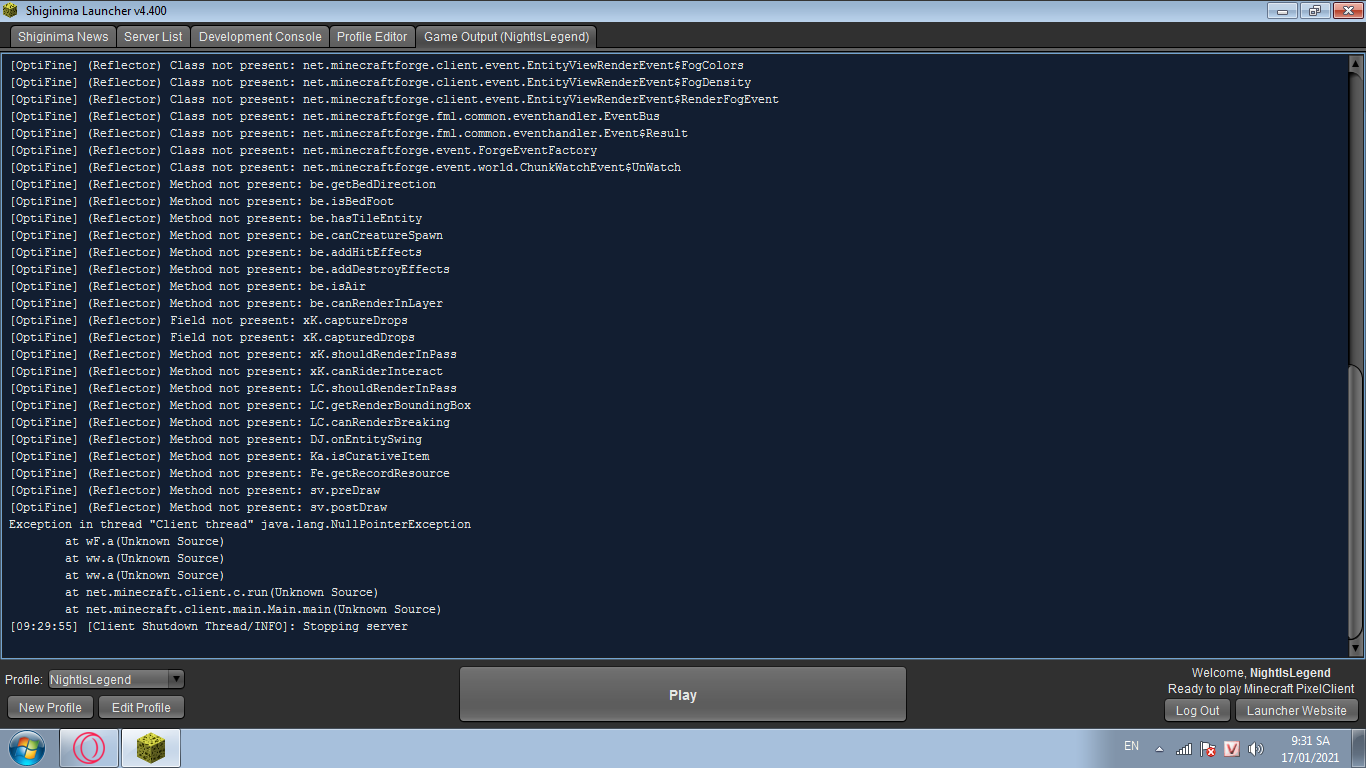Show hidden system tray icons
The width and height of the screenshot is (1366, 768).
[1159, 748]
